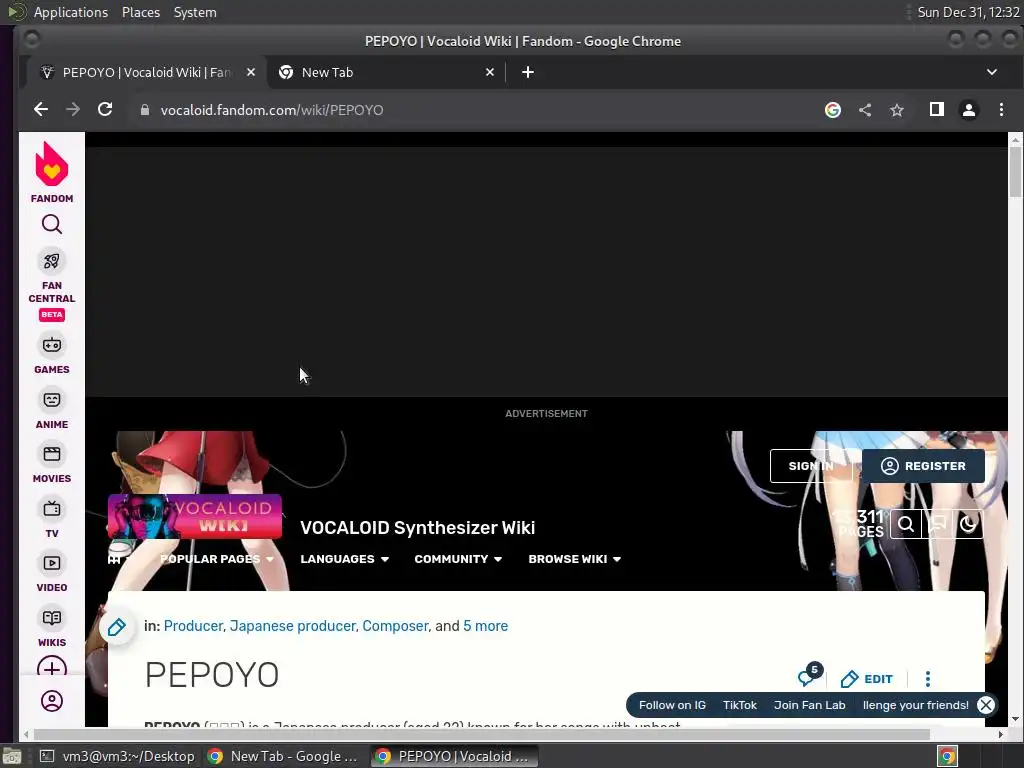Close the New Tab tab
This screenshot has width=1024, height=768.
[490, 72]
